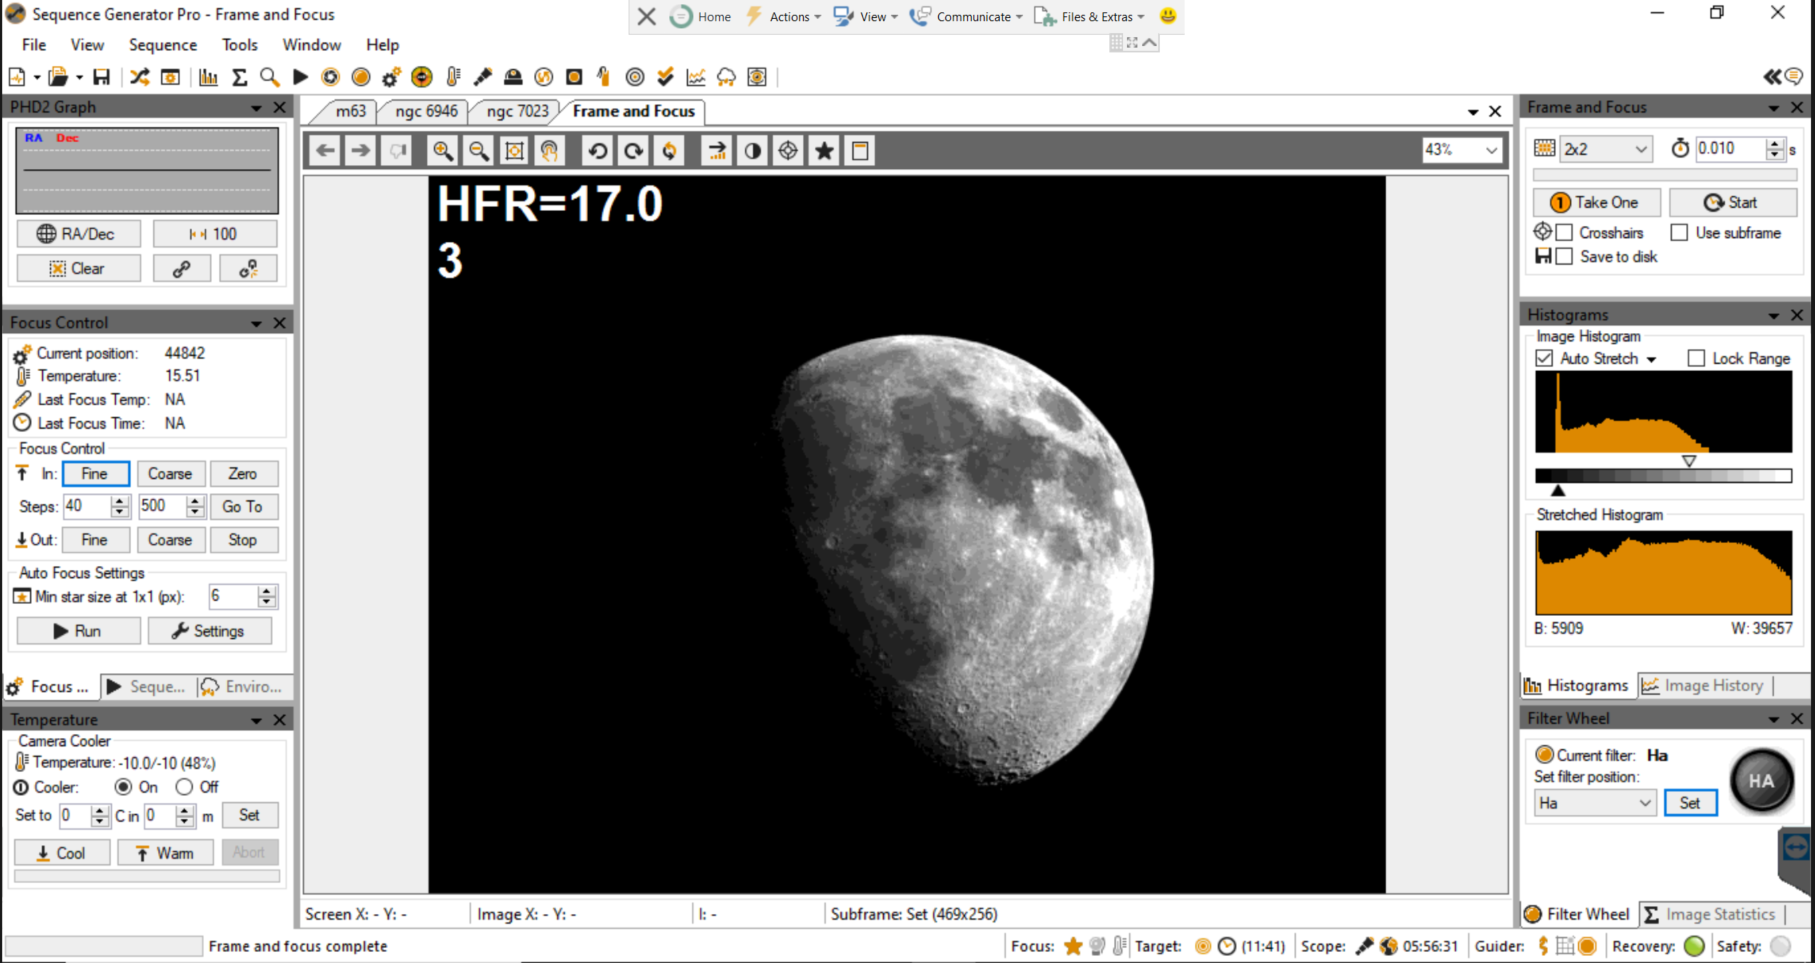
Task: Rotate image counterclockwise
Action: (597, 151)
